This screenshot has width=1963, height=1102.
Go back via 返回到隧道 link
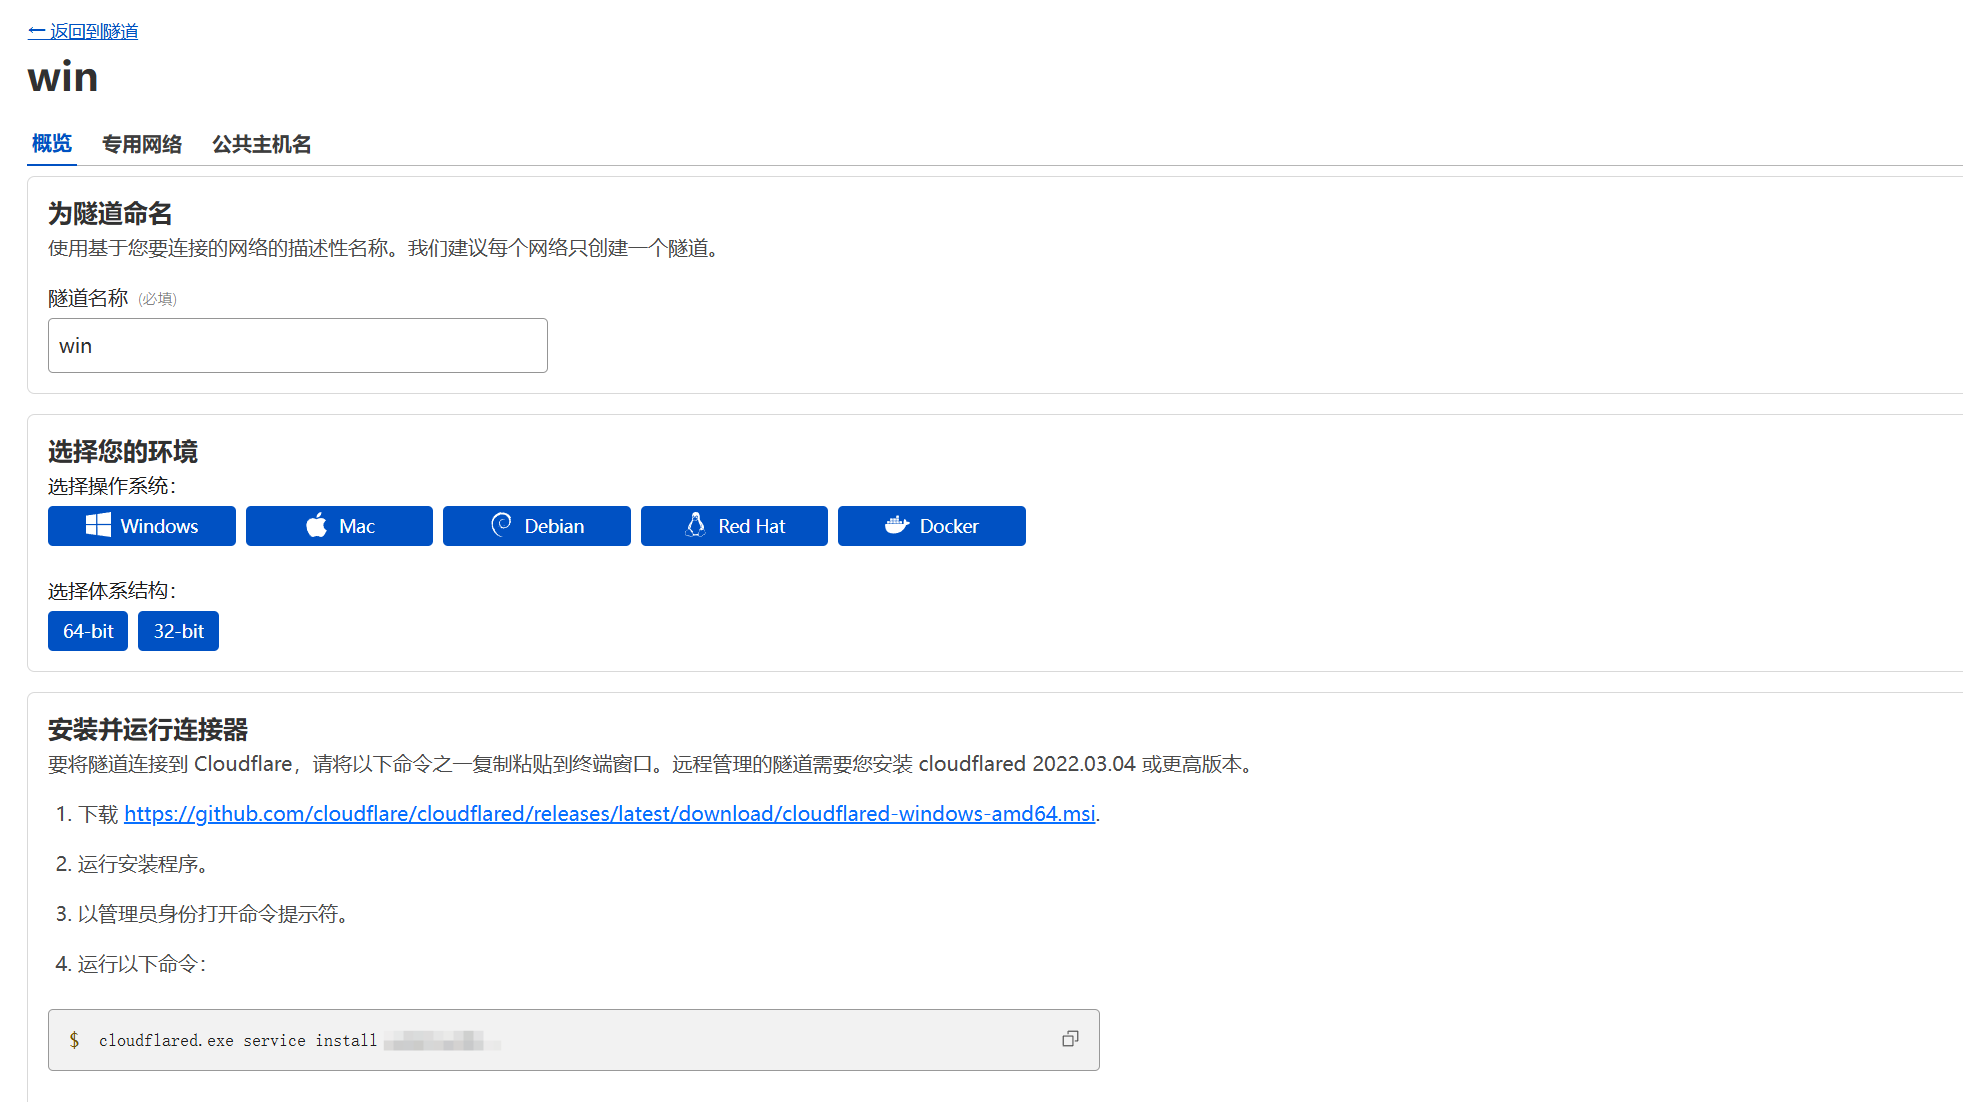[x=83, y=31]
